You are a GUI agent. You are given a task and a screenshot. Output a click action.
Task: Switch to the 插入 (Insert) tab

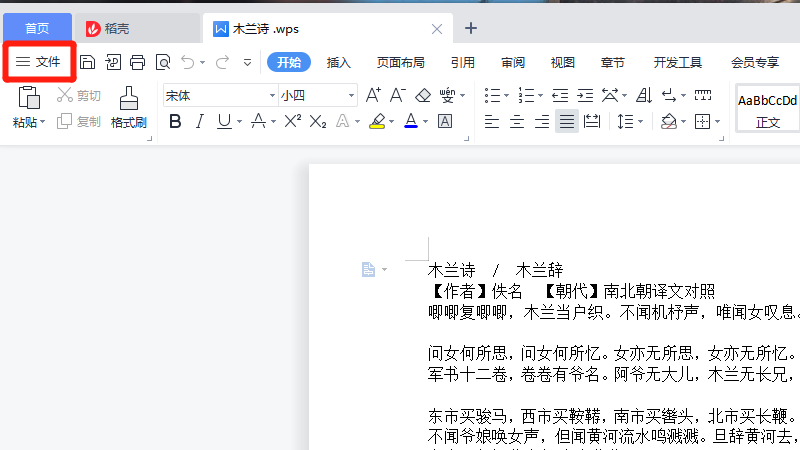coord(339,62)
